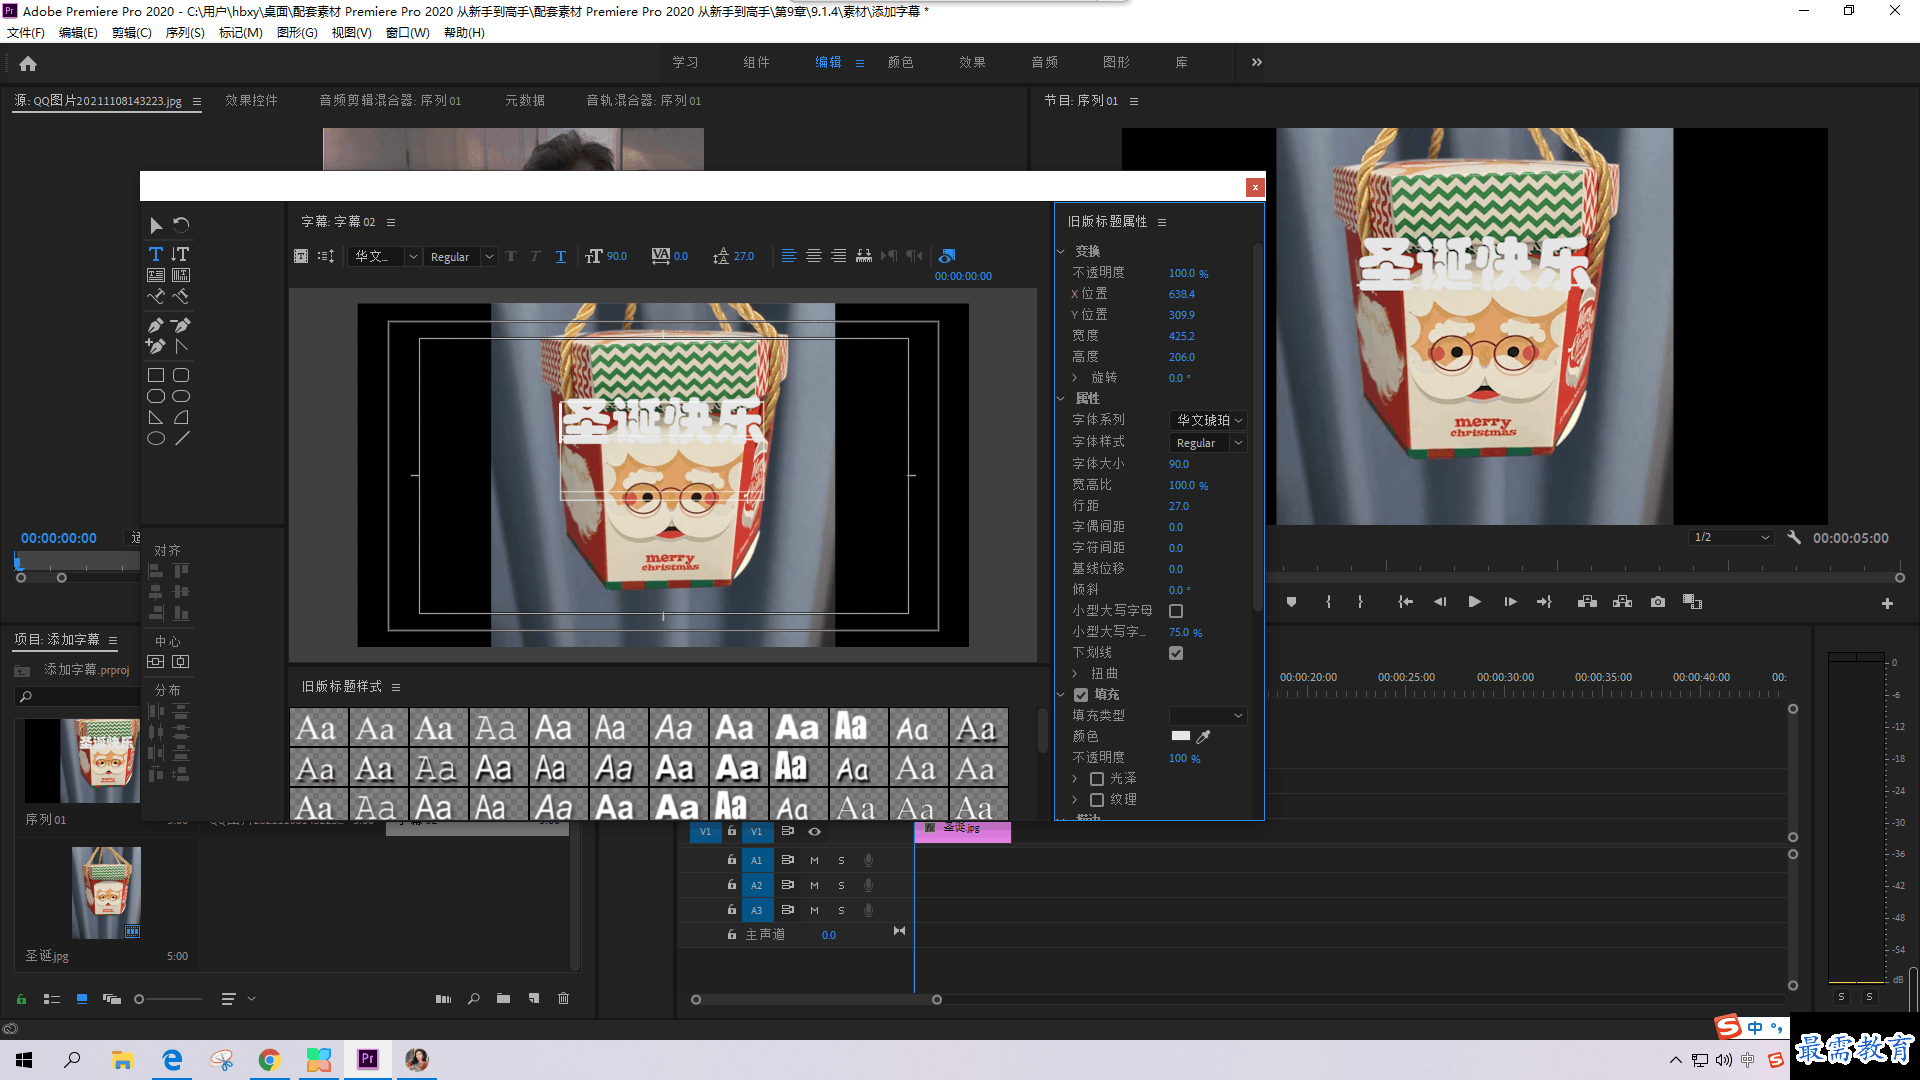Uncheck the Underline (下划线) checkbox
Image resolution: width=1920 pixels, height=1080 pixels.
coord(1176,653)
